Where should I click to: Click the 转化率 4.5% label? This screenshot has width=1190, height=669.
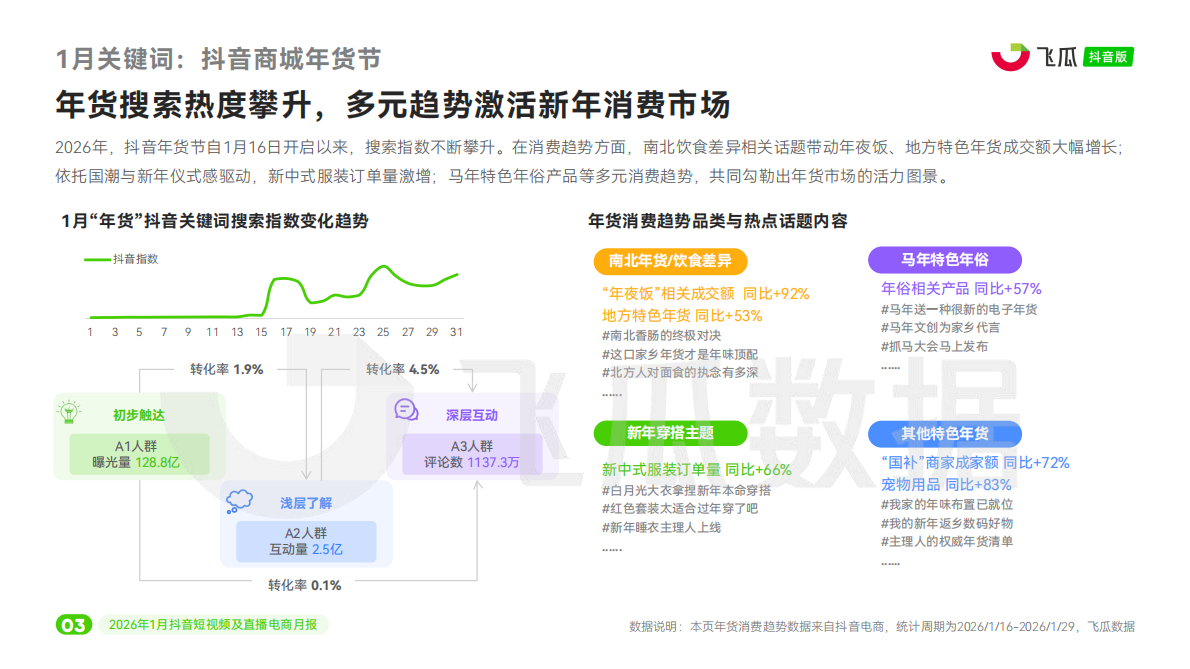[x=402, y=369]
